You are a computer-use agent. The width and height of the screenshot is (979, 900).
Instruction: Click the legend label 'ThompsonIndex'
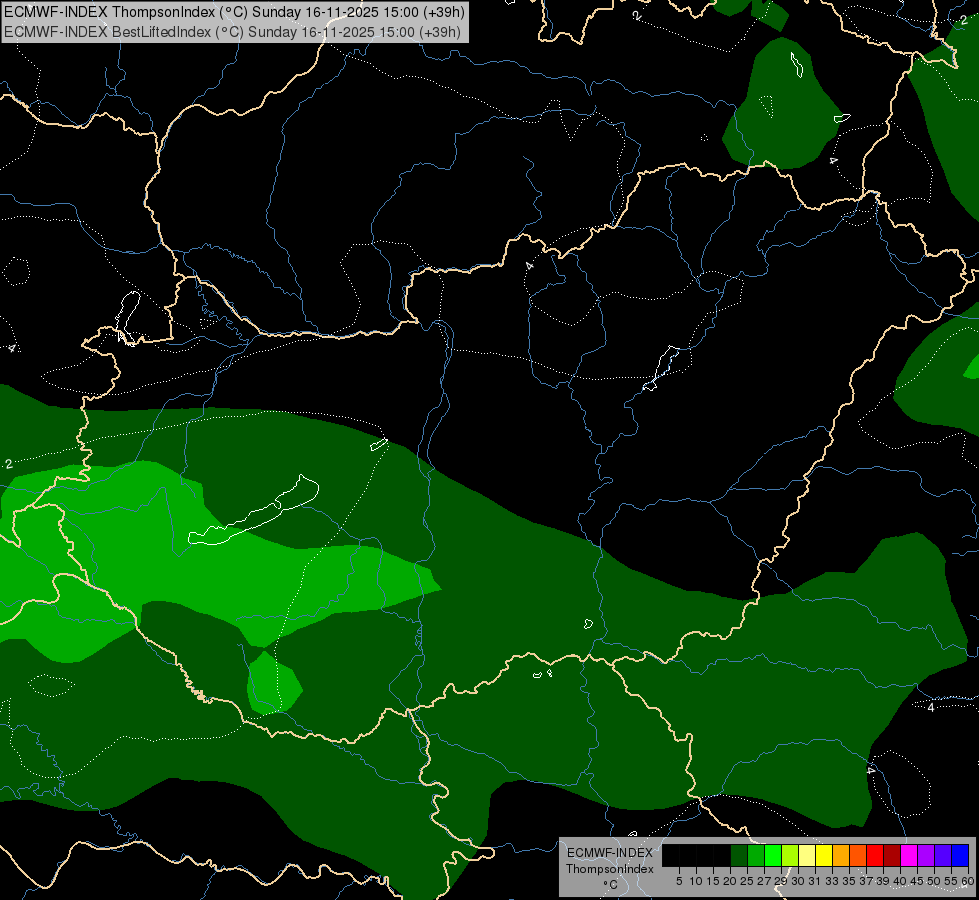(610, 869)
